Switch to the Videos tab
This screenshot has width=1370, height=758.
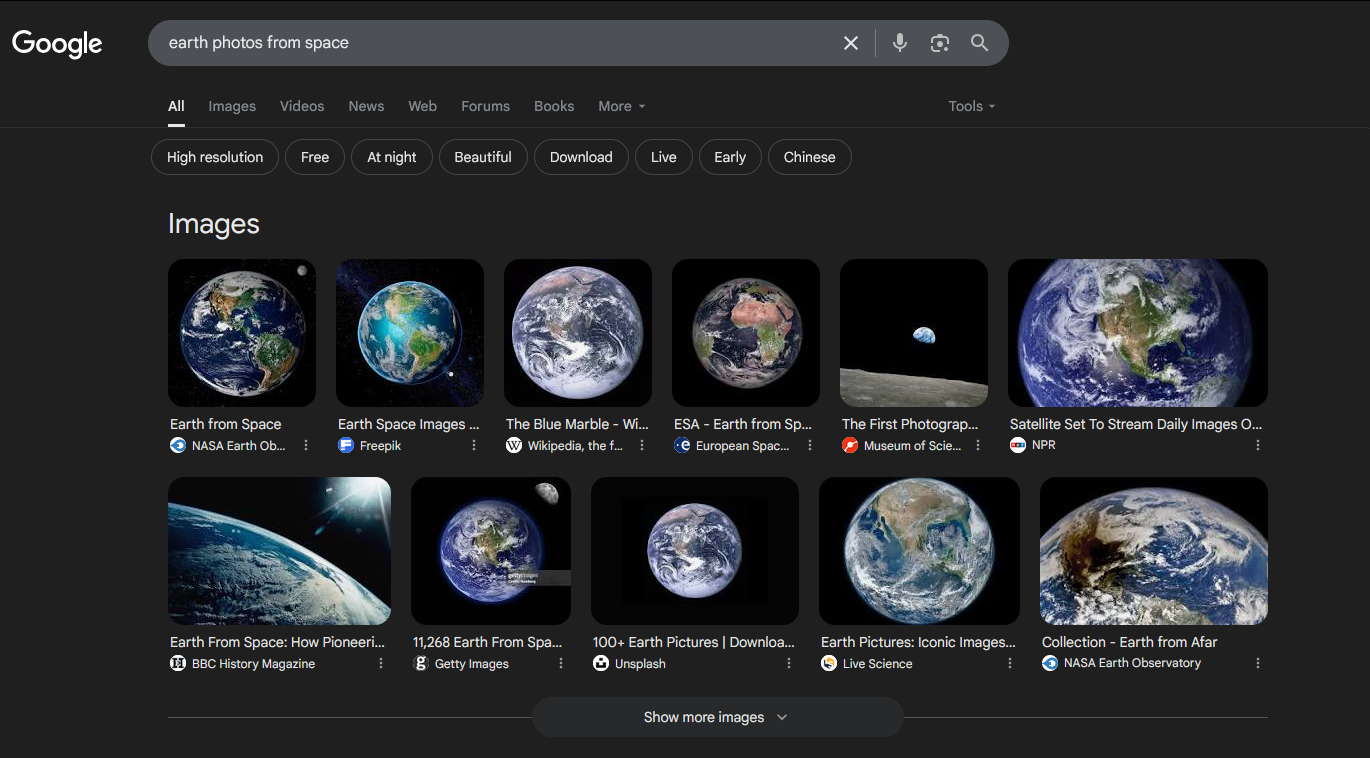(302, 106)
